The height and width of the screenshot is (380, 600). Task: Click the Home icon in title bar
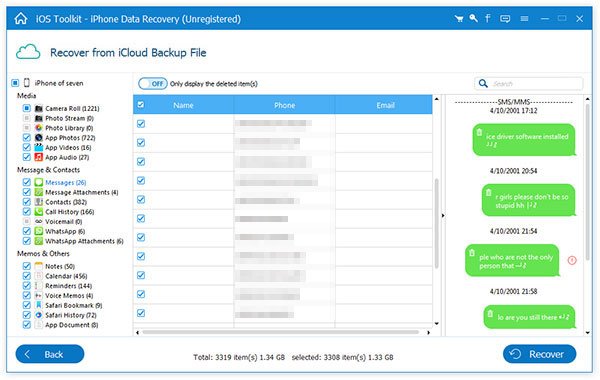[21, 18]
